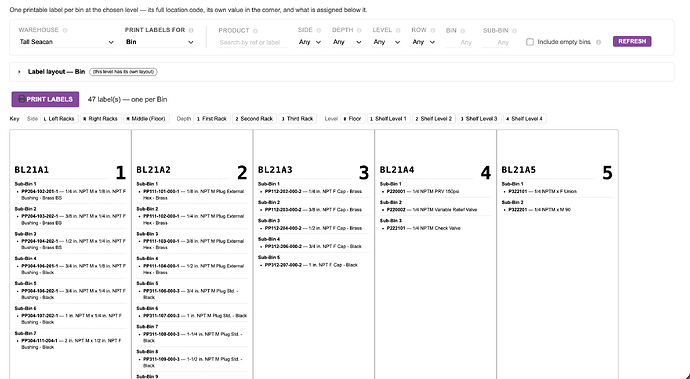690x379 pixels.
Task: Click the BL21A2 location code
Action: pyautogui.click(x=154, y=170)
